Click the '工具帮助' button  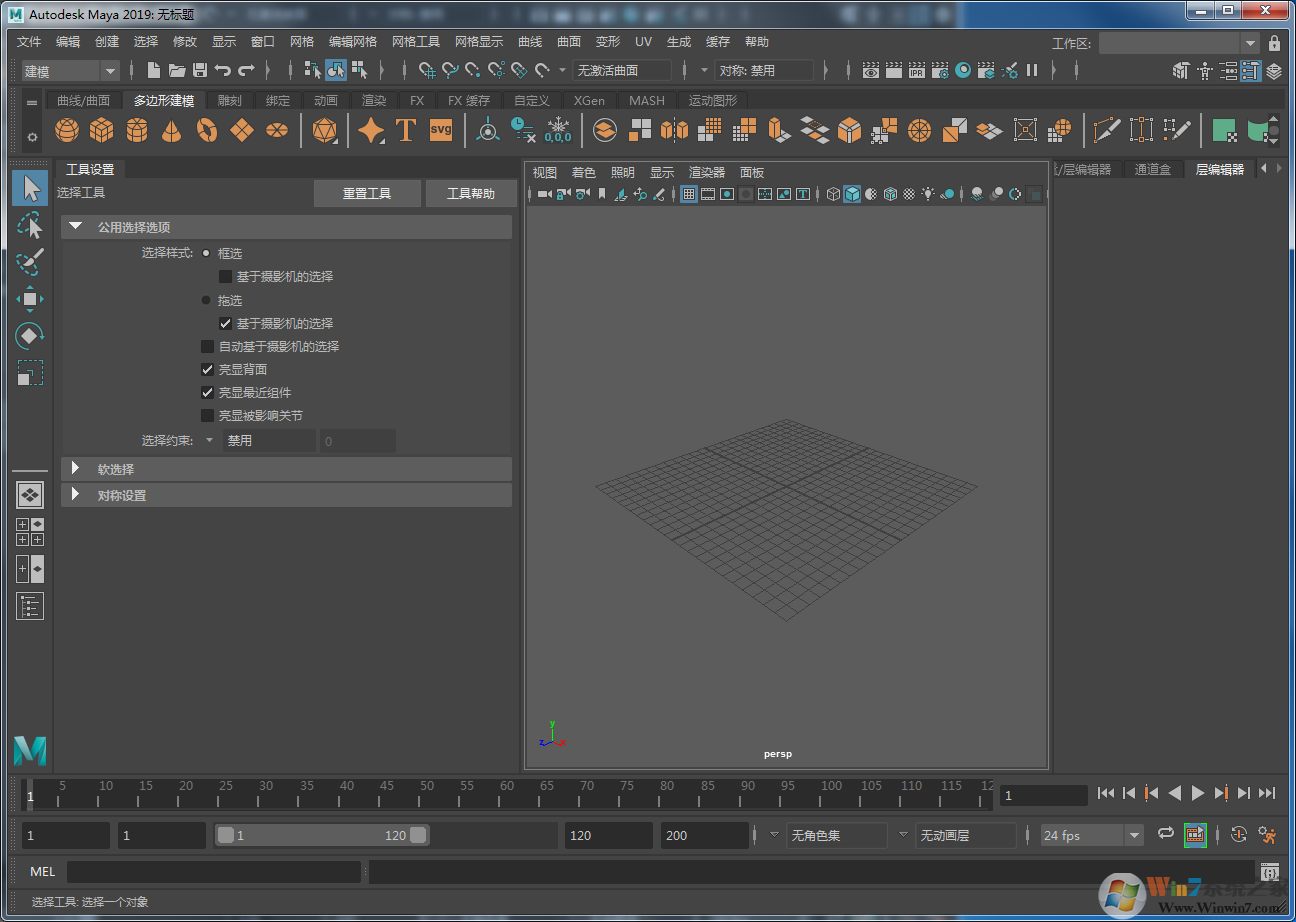click(x=471, y=193)
